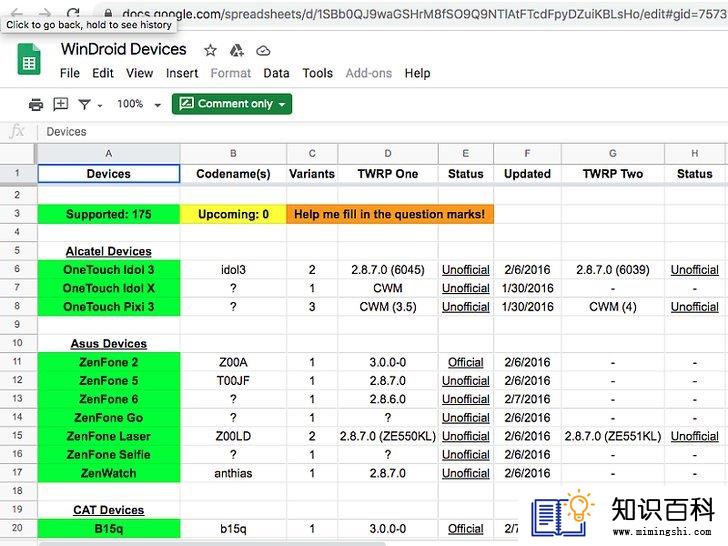
Task: Open the Data menu
Action: [x=276, y=73]
